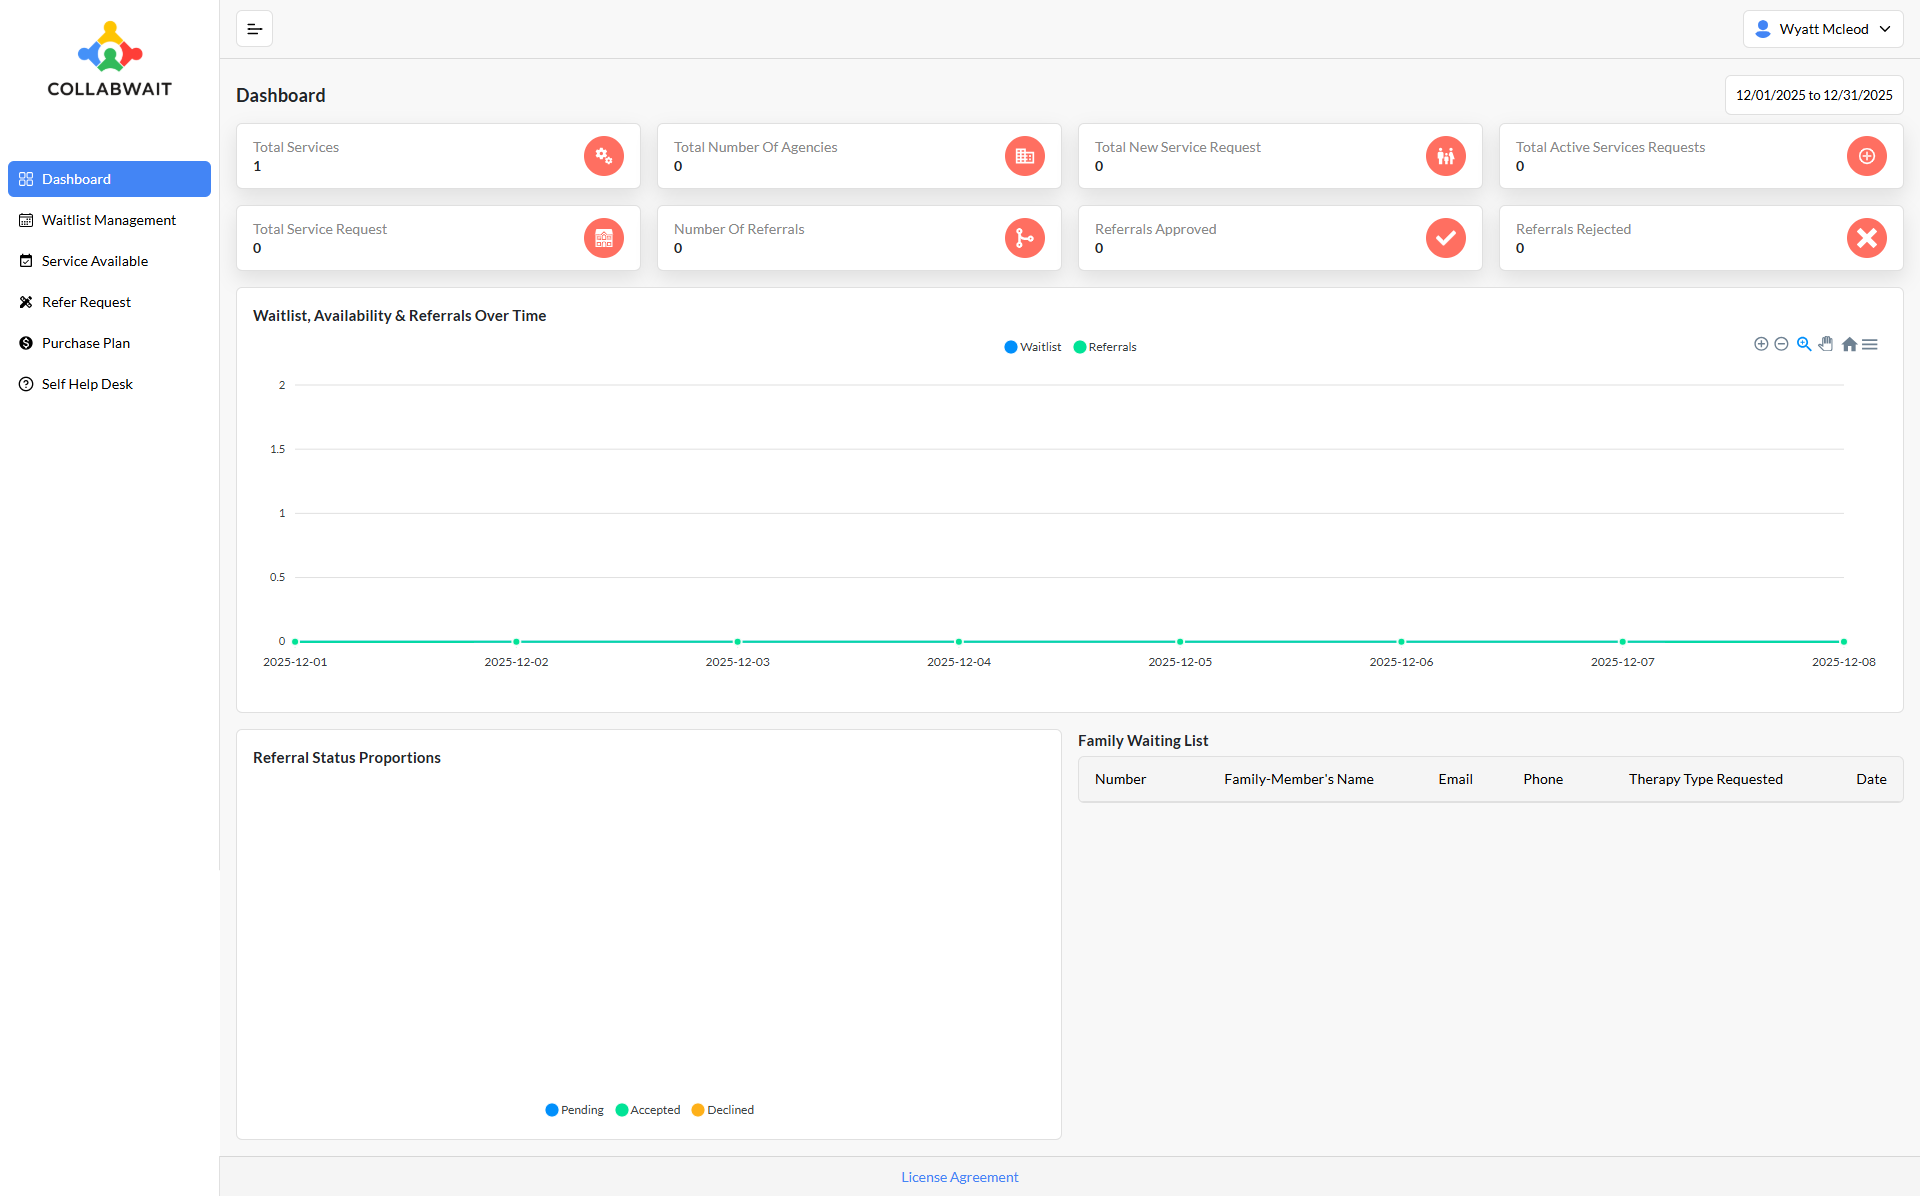This screenshot has height=1196, width=1920.
Task: Open the Wyatt Mcleod user dropdown
Action: pos(1822,29)
